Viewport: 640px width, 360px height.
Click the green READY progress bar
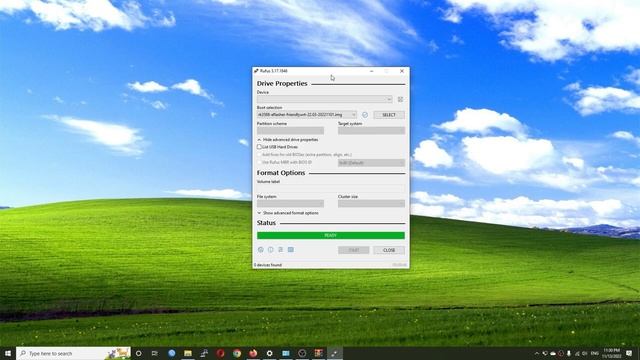click(x=331, y=236)
